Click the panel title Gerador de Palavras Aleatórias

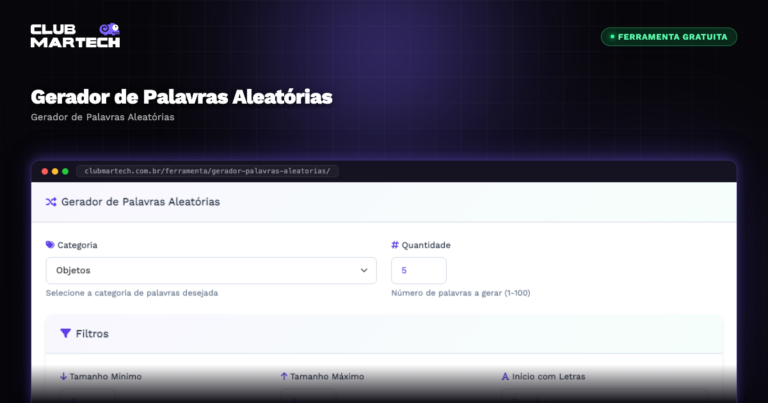click(x=141, y=202)
